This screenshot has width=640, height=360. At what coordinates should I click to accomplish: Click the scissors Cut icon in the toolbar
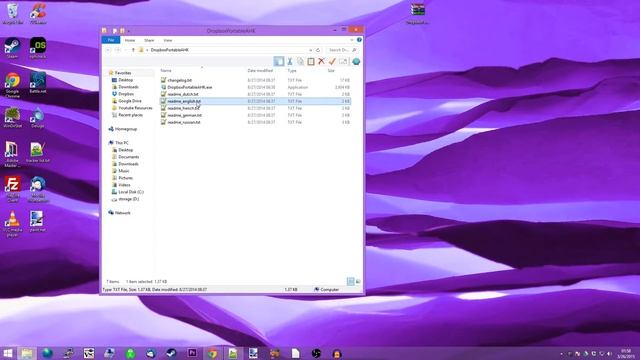tap(289, 62)
